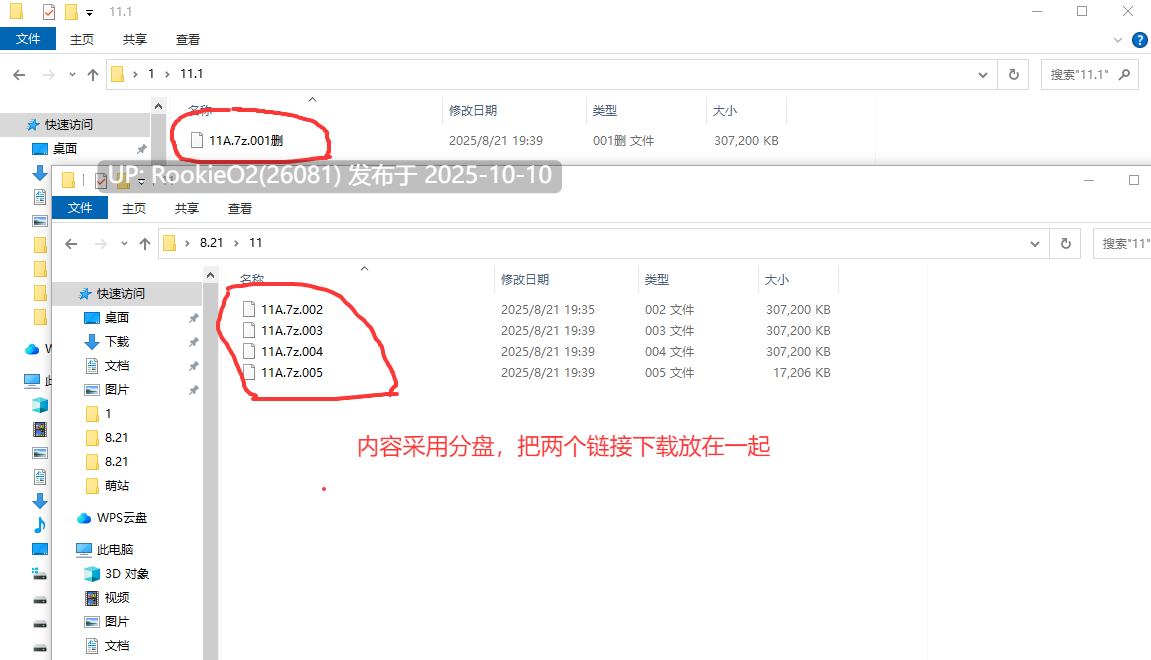Click up-directory arrow in 11.1 window

pos(92,74)
